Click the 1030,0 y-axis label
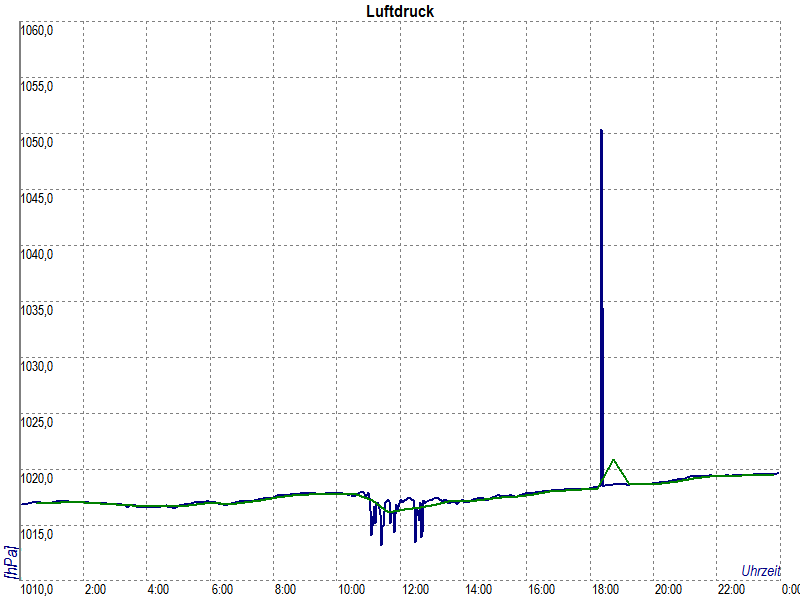The image size is (800, 600). click(x=36, y=366)
